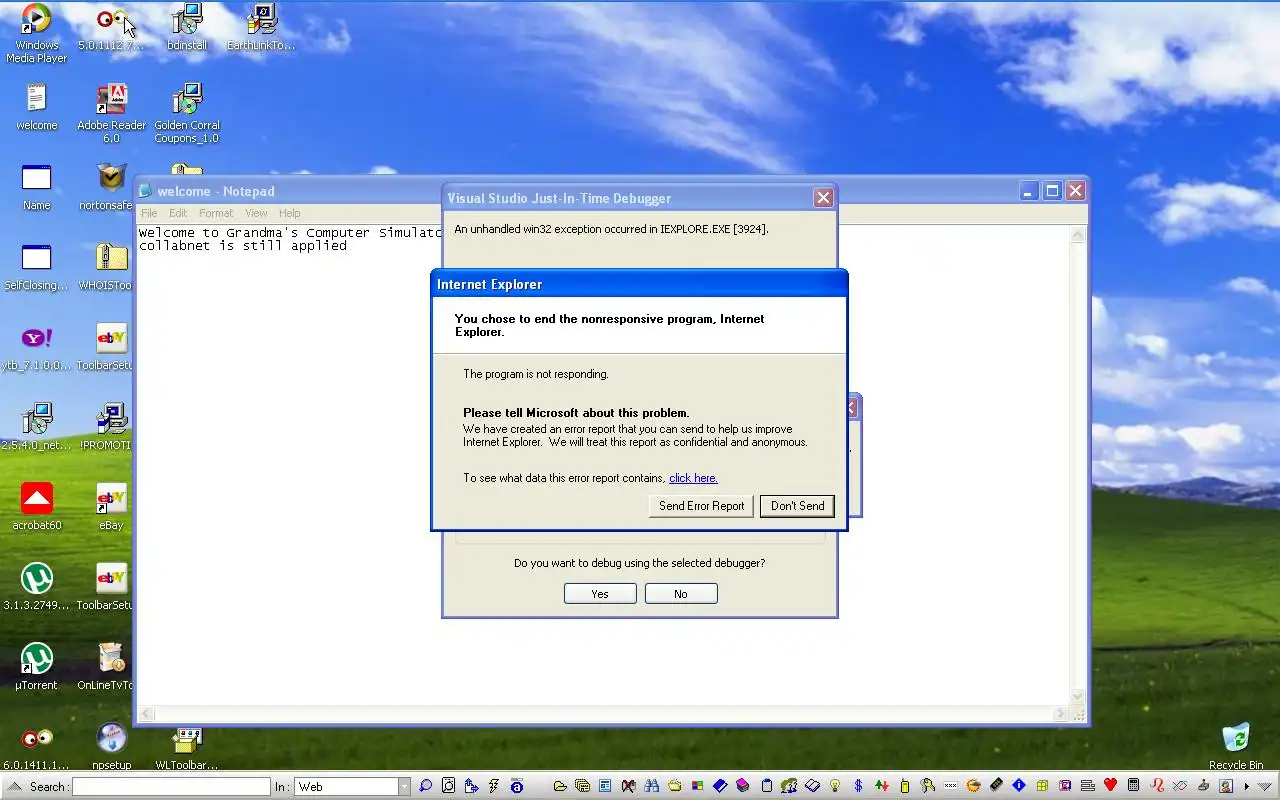Click the magnifier search icon in the toolbar
1280x800 pixels.
point(425,786)
